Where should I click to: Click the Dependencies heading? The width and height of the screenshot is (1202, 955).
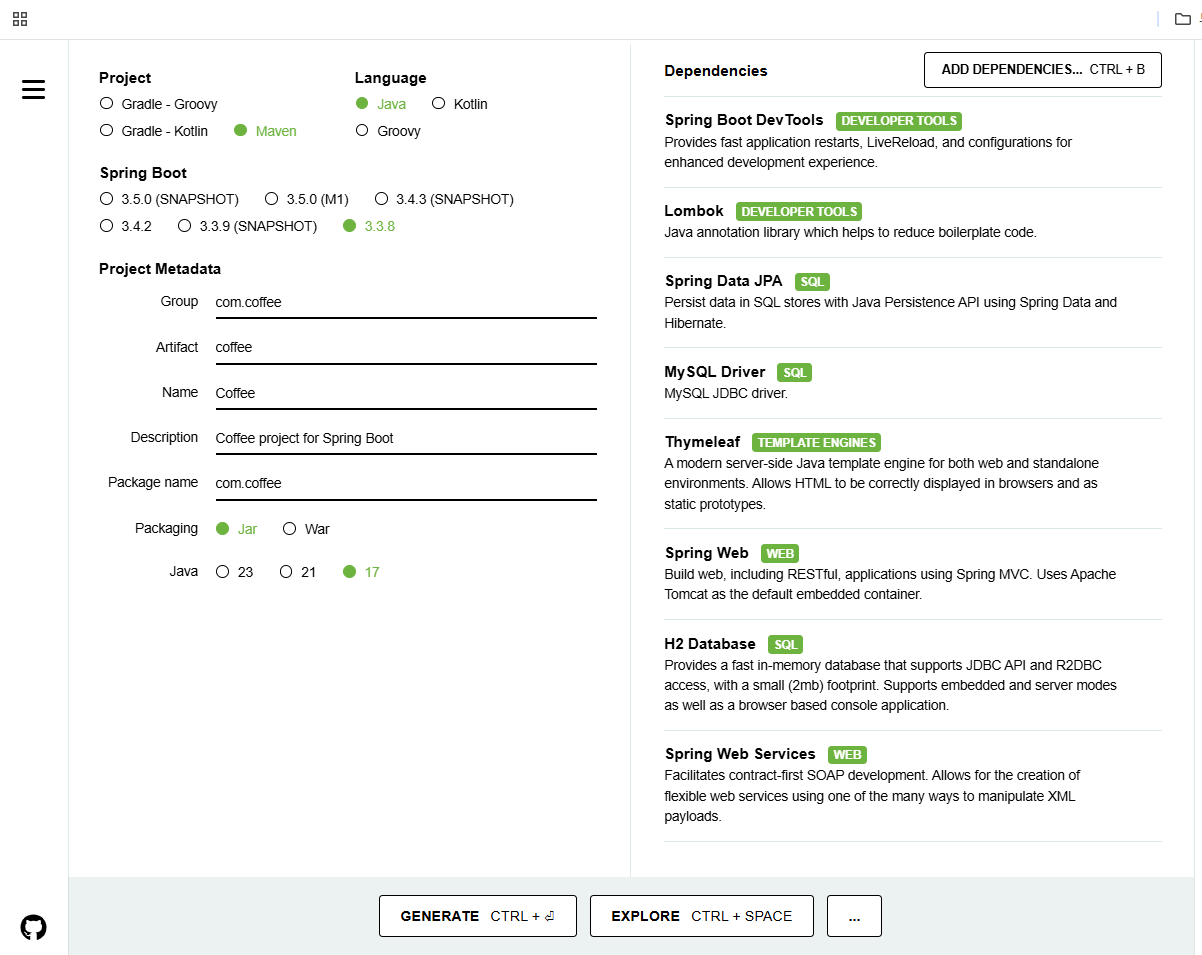pyautogui.click(x=716, y=71)
